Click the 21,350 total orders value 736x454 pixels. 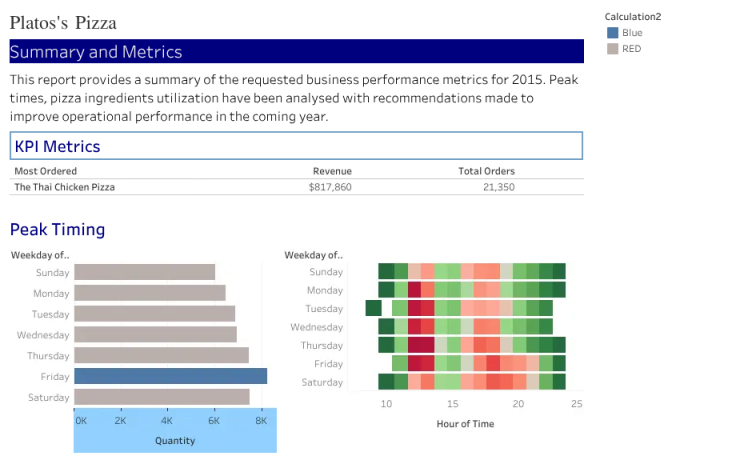[499, 187]
